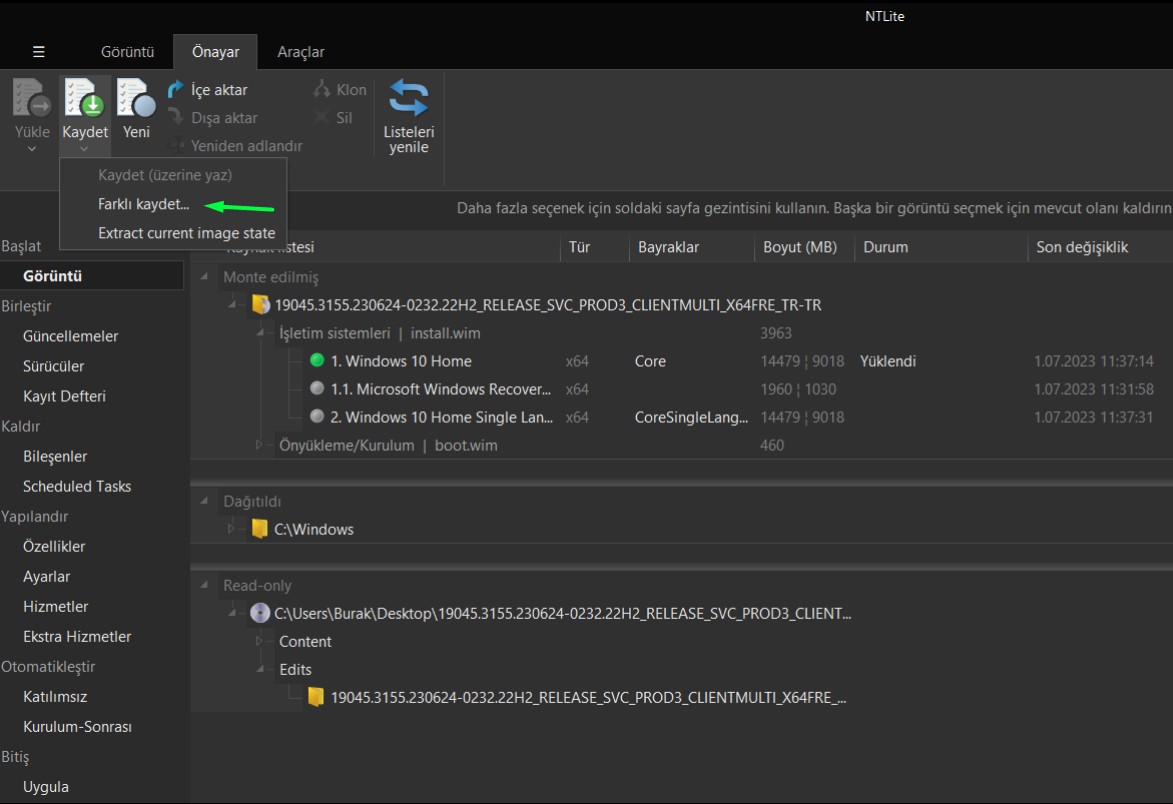Image resolution: width=1173 pixels, height=804 pixels.
Task: Collapse the mounted 19045.3155 image node
Action: 233,304
